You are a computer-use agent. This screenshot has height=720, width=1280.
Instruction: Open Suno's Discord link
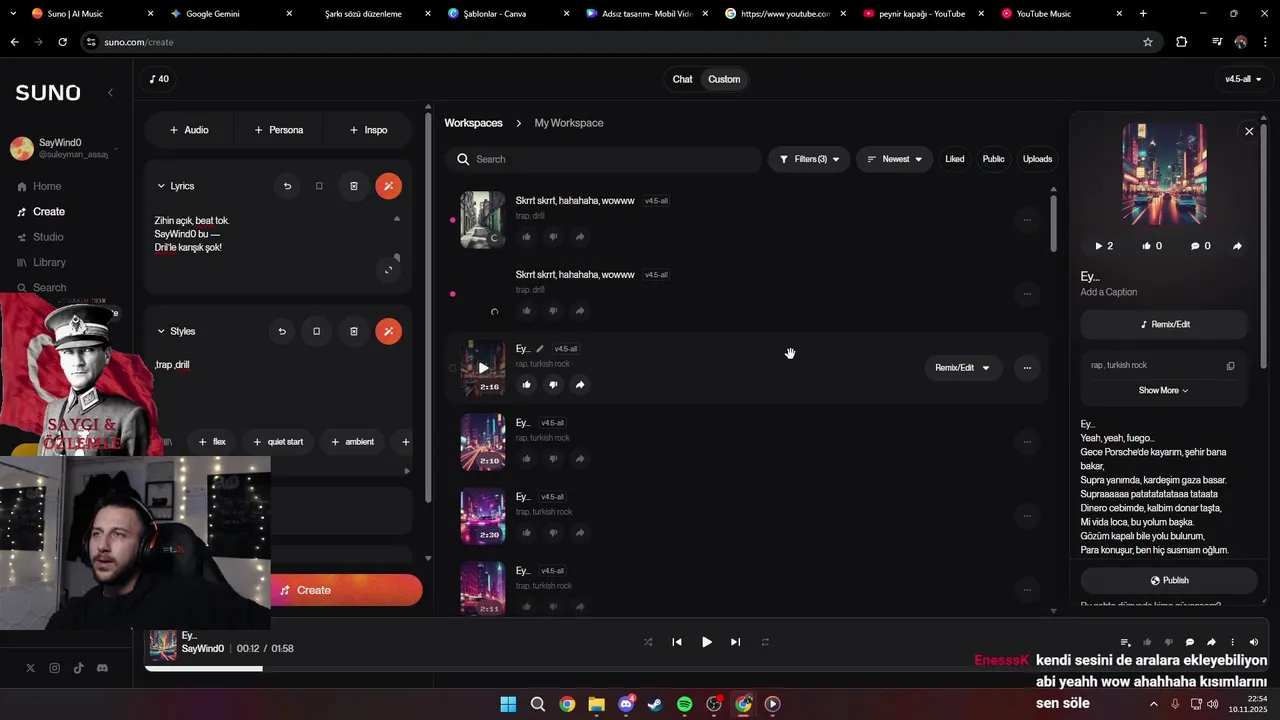pyautogui.click(x=102, y=668)
